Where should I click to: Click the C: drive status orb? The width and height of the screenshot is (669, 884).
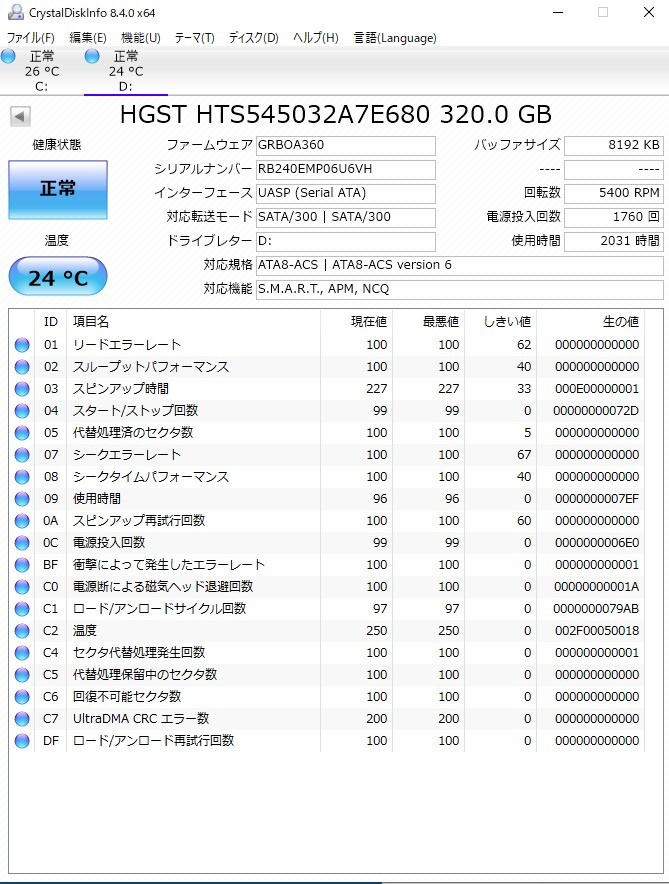[8, 56]
